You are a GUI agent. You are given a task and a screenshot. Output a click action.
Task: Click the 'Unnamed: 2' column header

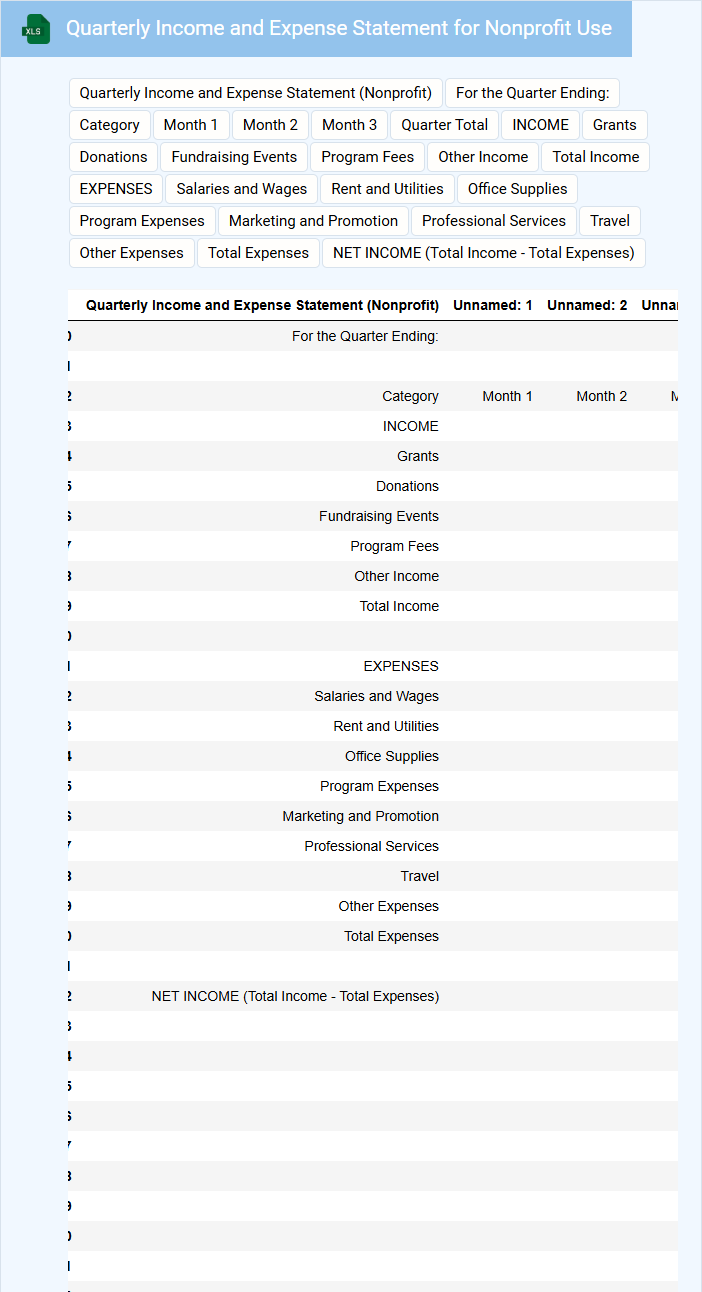pos(587,305)
